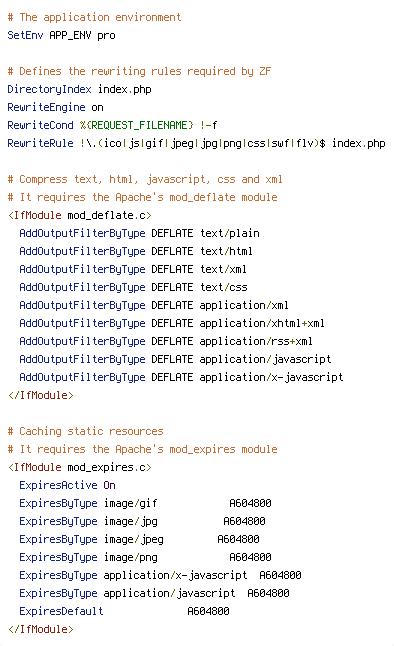
Task: Click the DEFLATE text/css line
Action: point(134,287)
